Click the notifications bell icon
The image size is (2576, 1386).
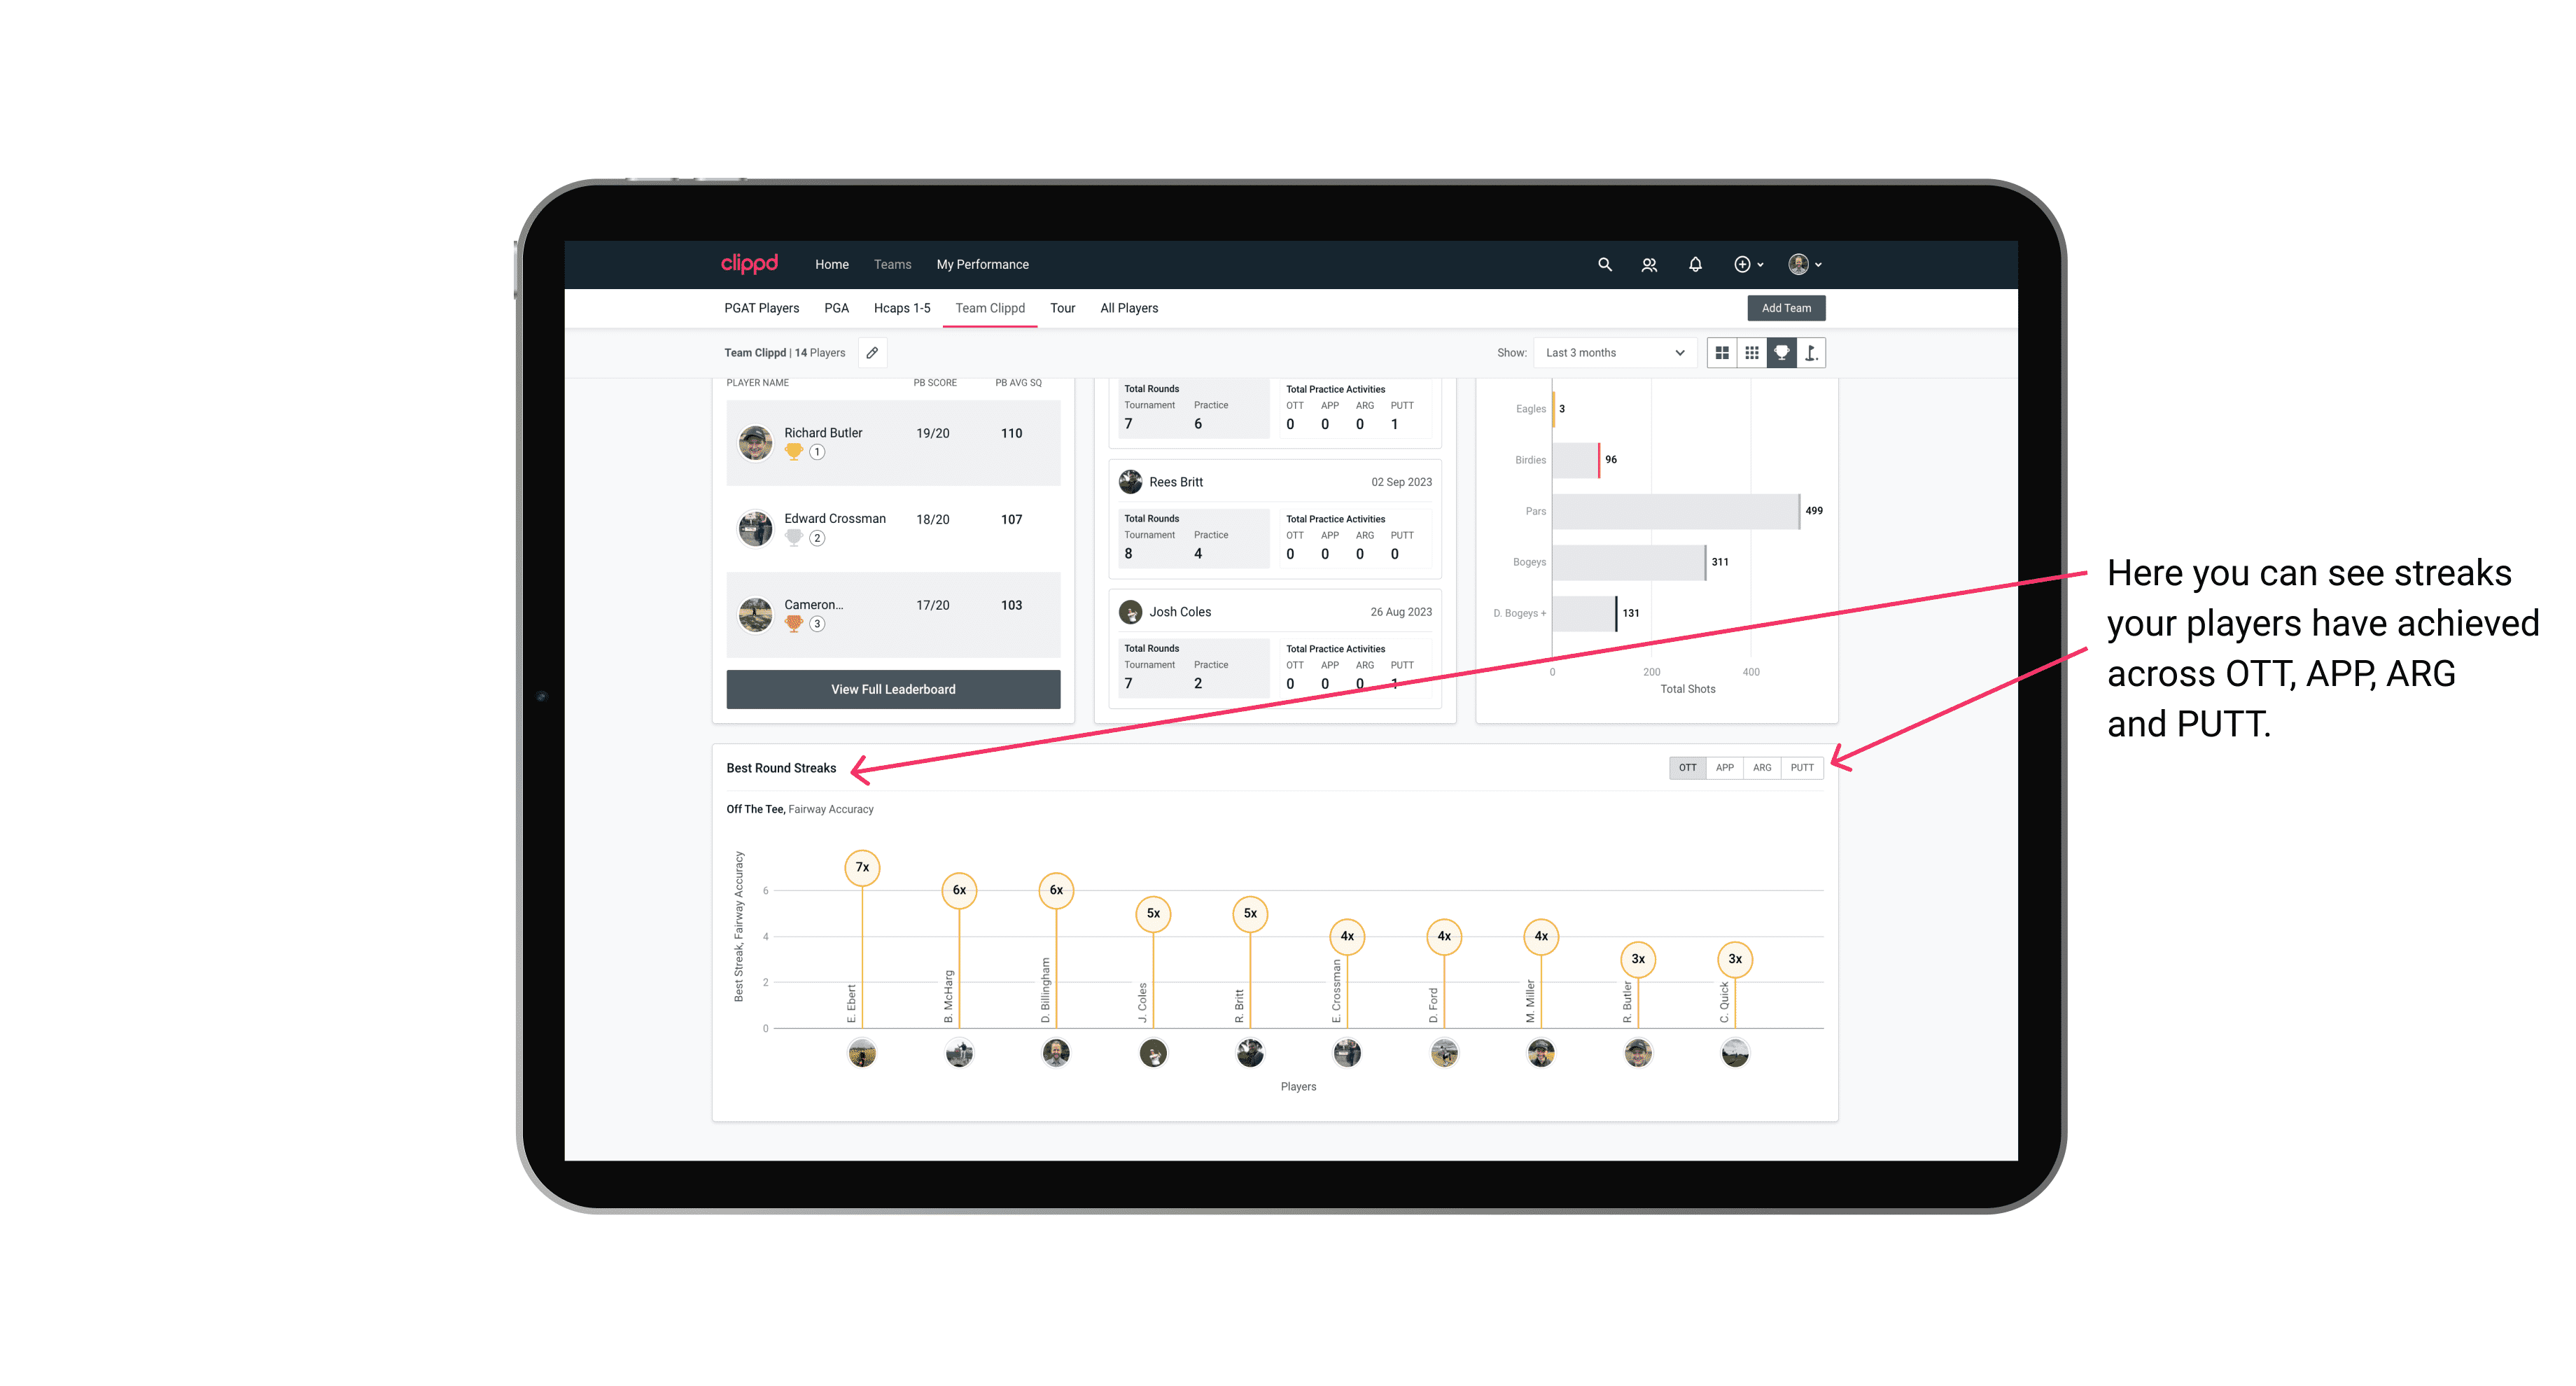coord(1694,265)
